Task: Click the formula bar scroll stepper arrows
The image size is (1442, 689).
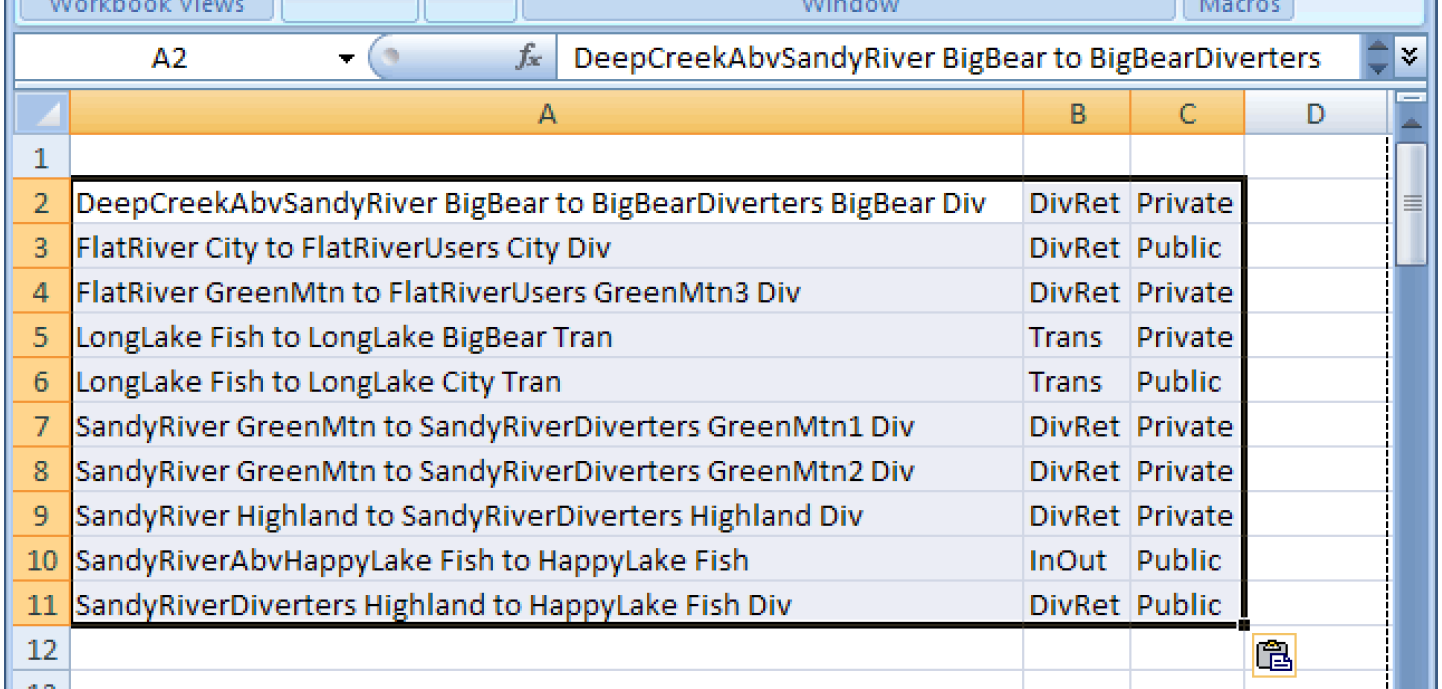Action: [x=1377, y=58]
